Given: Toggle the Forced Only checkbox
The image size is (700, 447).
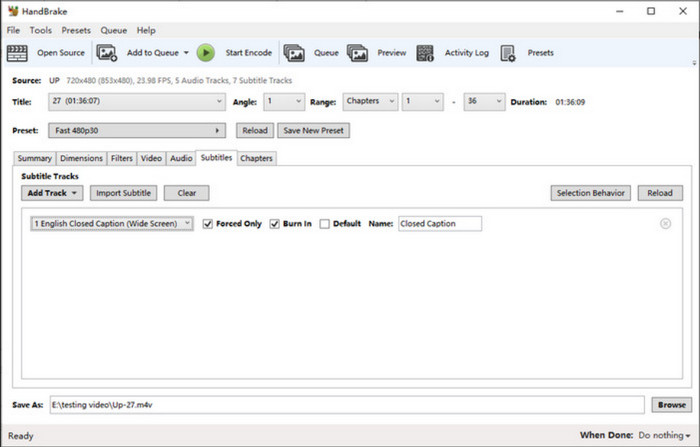Looking at the screenshot, I should coord(208,224).
